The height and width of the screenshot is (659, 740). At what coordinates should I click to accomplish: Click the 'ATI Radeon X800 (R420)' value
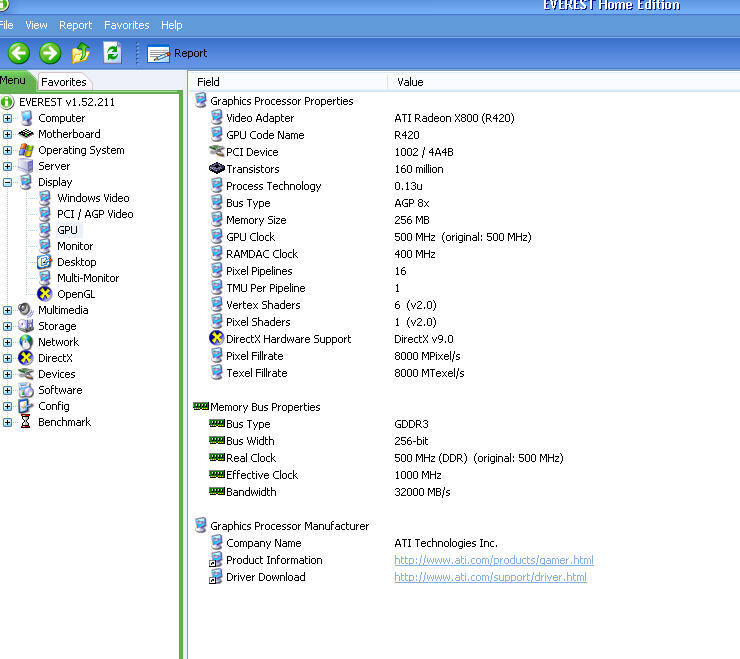click(454, 118)
